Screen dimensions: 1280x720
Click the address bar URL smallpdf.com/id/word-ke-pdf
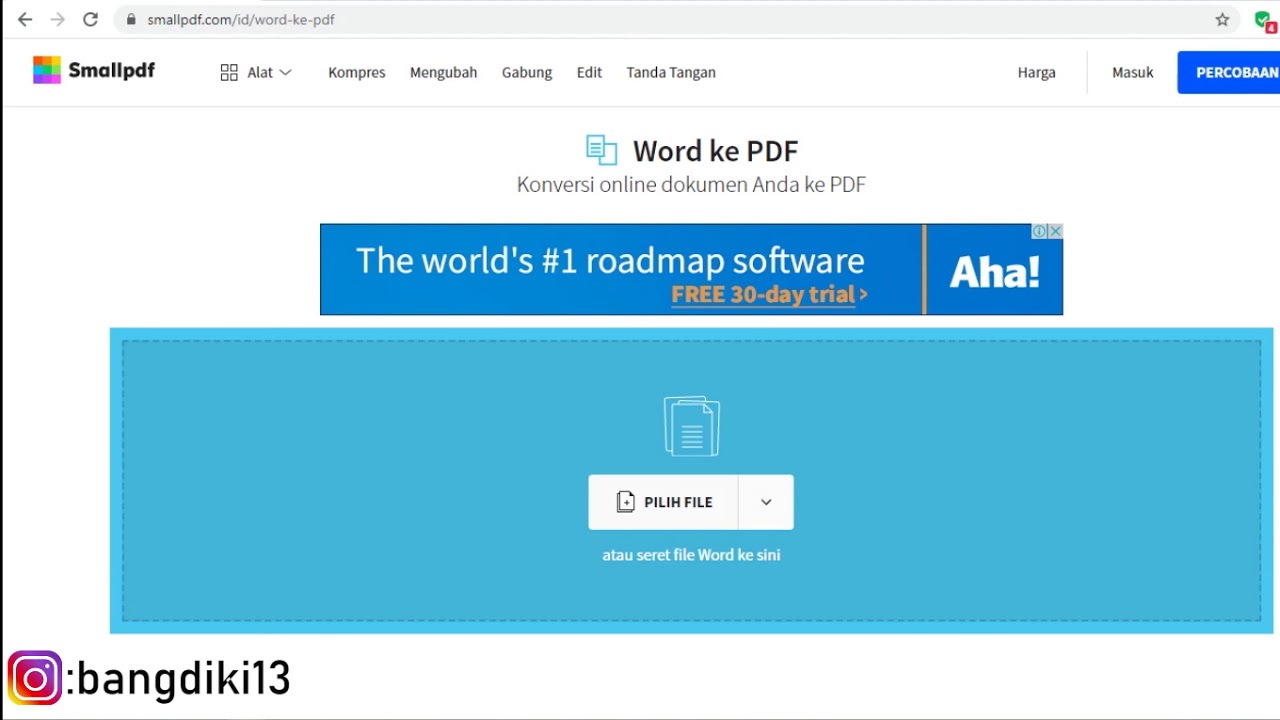click(x=241, y=20)
